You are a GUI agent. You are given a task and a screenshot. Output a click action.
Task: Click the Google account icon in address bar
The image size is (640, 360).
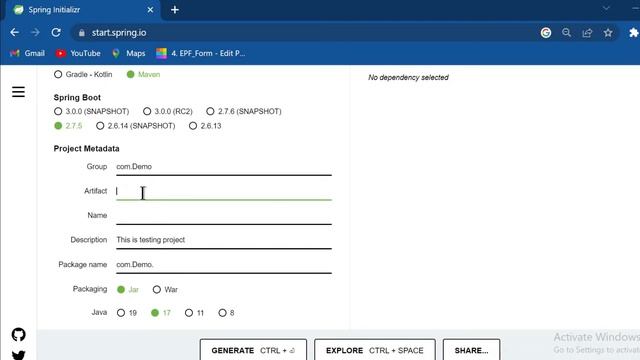point(546,33)
